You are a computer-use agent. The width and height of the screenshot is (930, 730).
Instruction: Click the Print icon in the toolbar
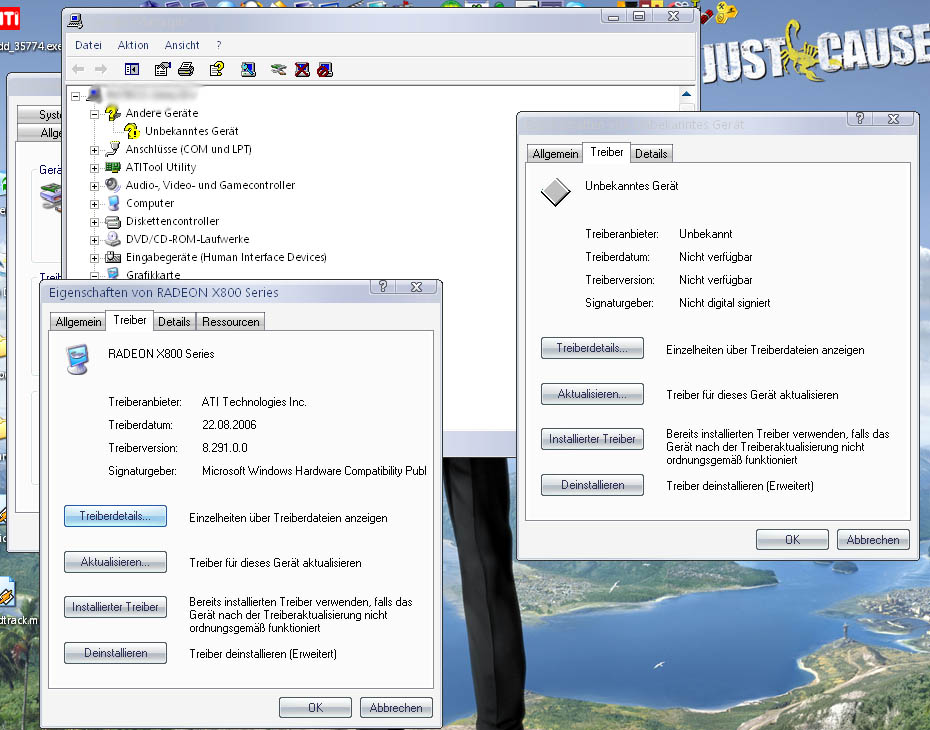tap(186, 69)
